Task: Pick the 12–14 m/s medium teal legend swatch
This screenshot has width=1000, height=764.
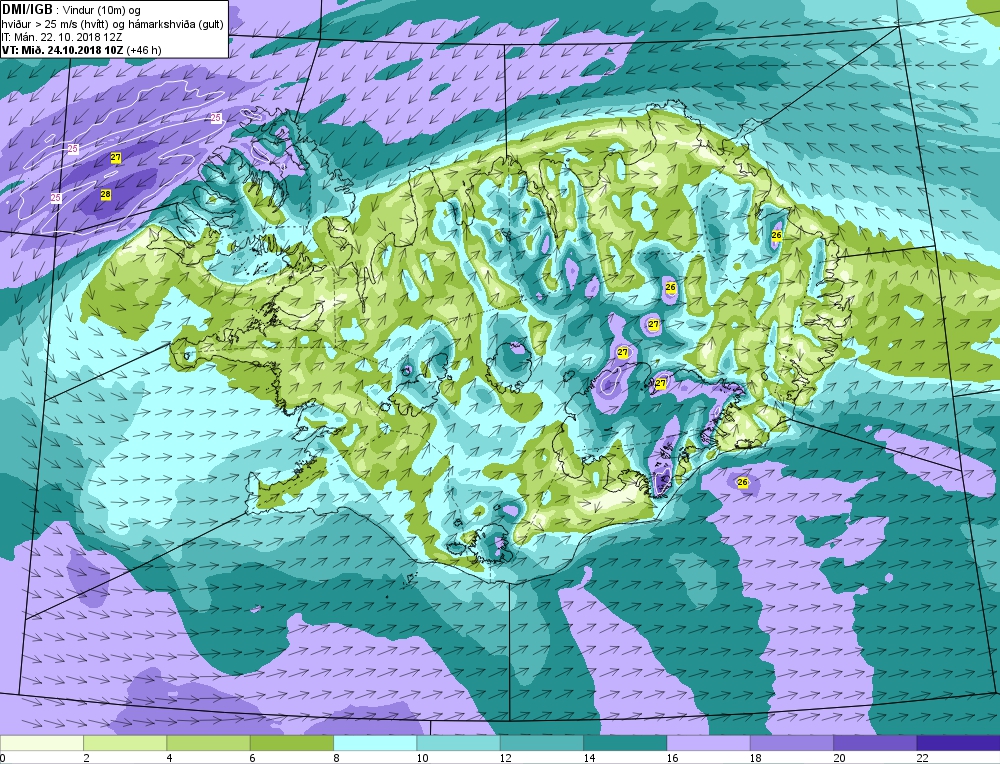Action: [541, 743]
